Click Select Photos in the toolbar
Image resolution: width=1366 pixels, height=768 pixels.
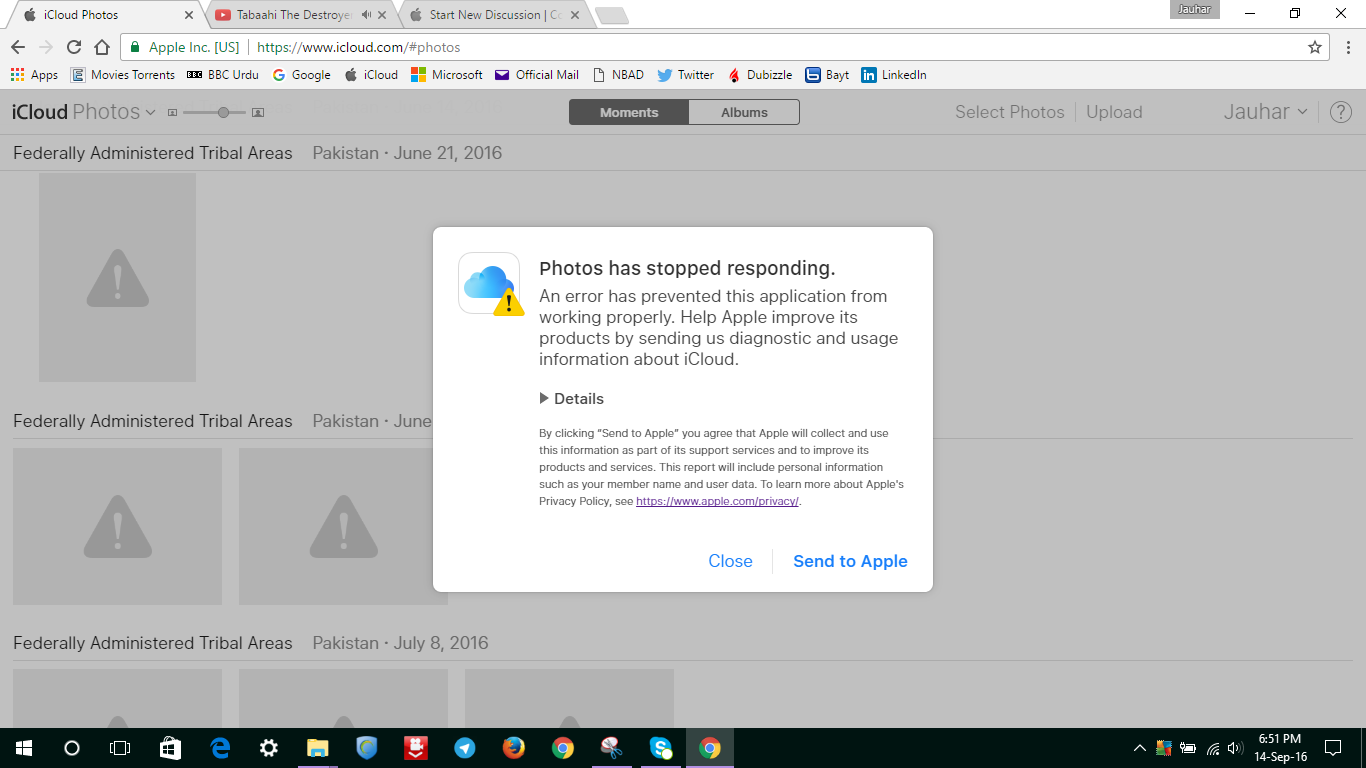(1010, 112)
